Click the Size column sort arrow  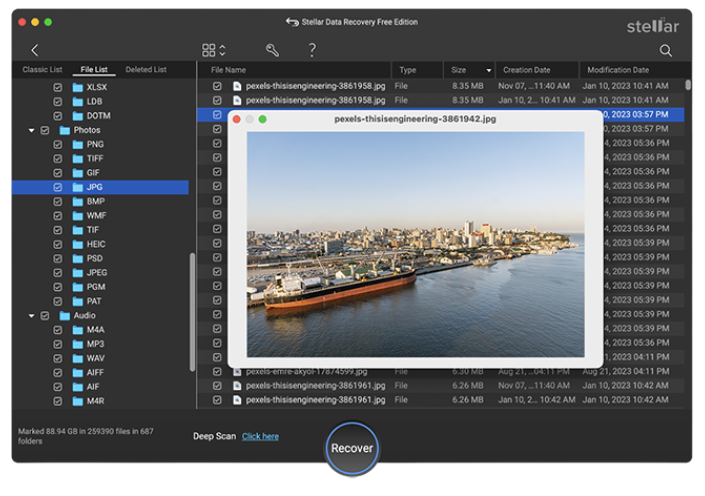pyautogui.click(x=489, y=71)
